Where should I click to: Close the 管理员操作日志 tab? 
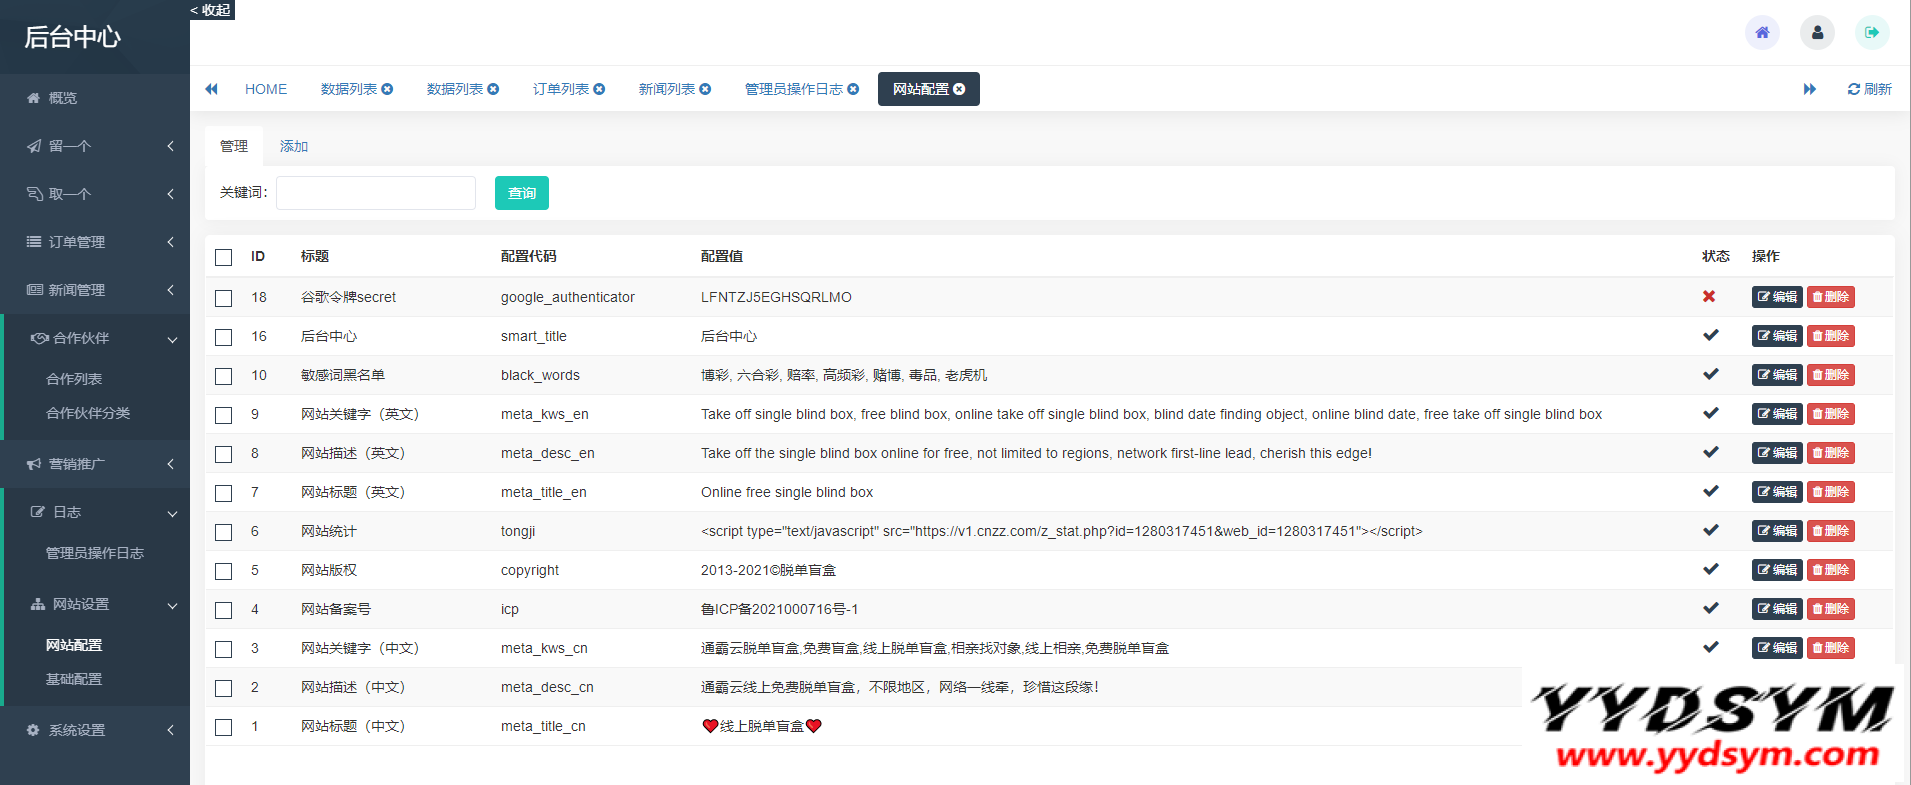(x=854, y=89)
